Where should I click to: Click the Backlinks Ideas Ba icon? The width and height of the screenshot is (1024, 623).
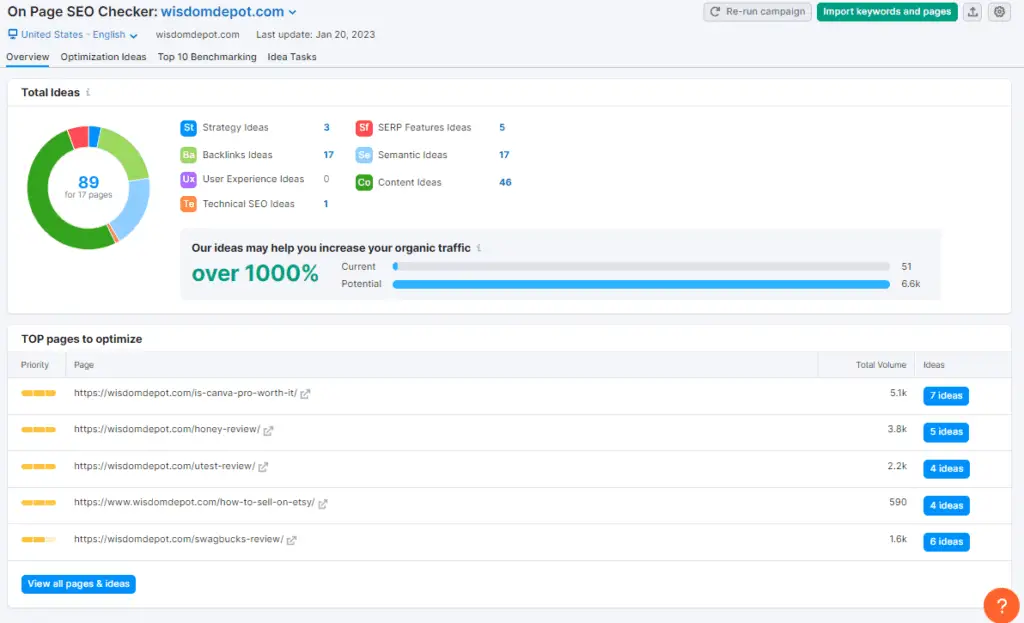tap(188, 155)
